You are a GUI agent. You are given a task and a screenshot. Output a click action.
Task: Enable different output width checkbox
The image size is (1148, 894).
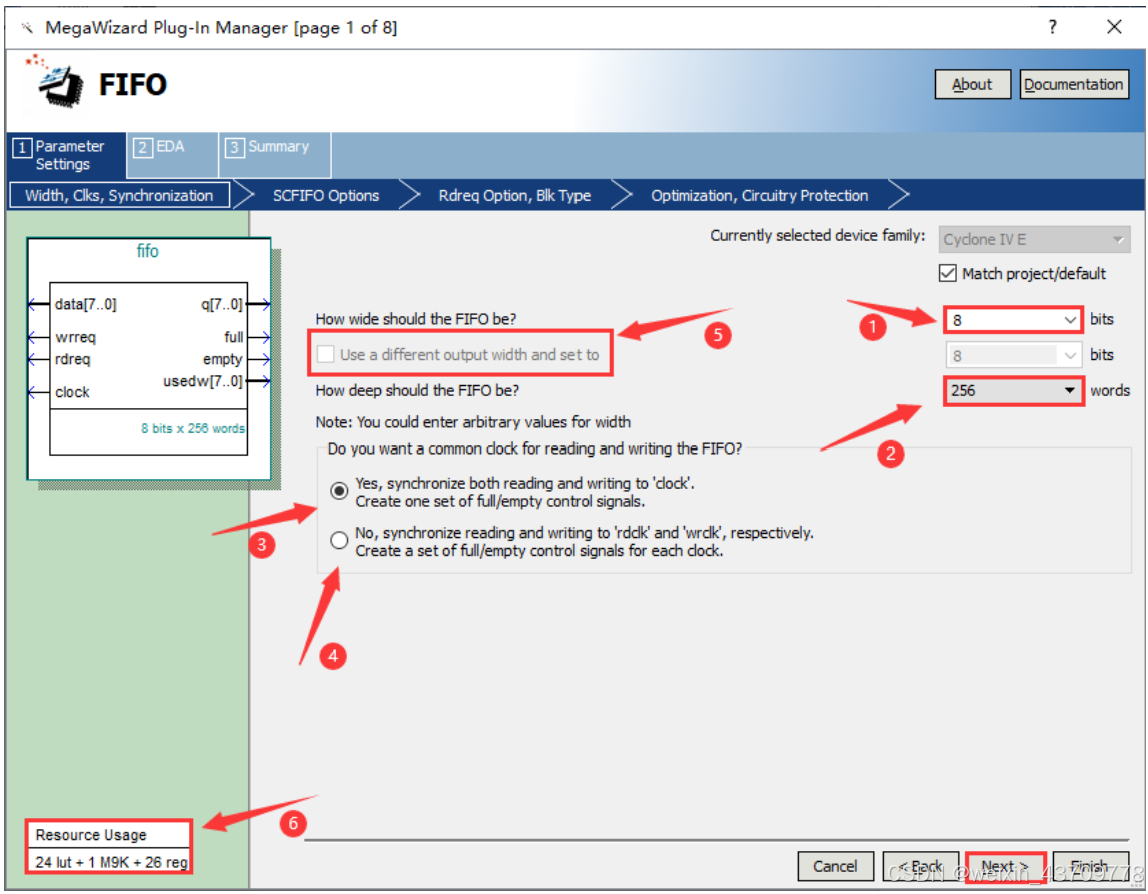pos(326,354)
